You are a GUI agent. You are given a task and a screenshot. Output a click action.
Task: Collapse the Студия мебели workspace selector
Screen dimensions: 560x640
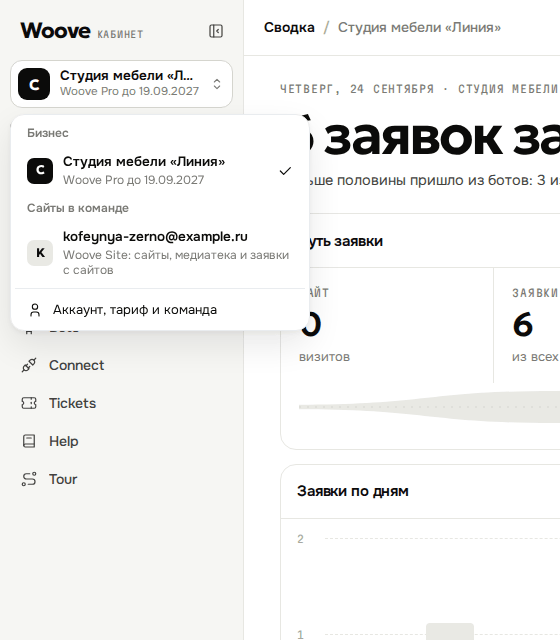tap(122, 84)
